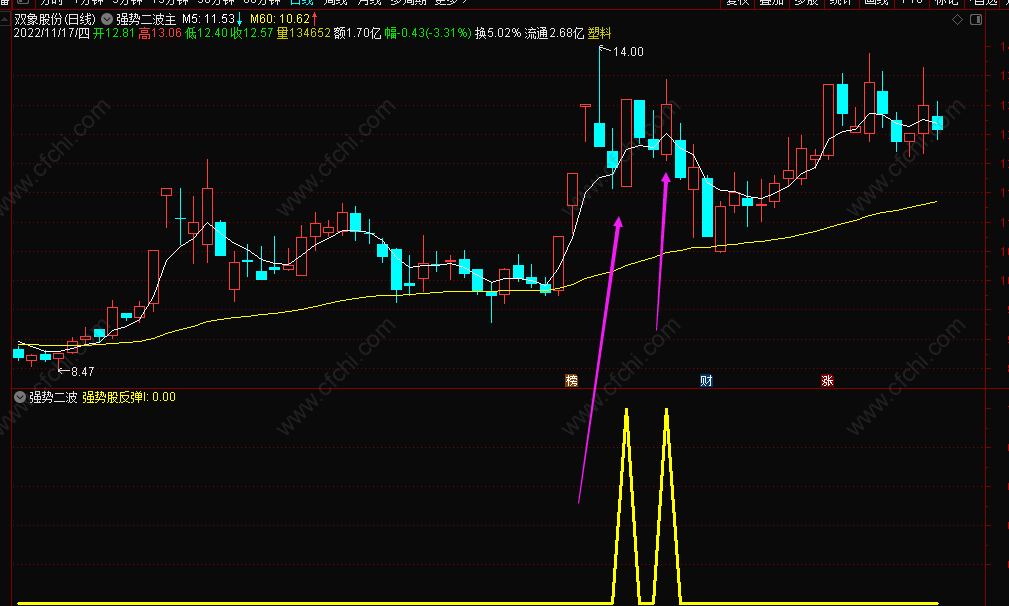Select the left magenta arrow annotation

tap(599, 360)
